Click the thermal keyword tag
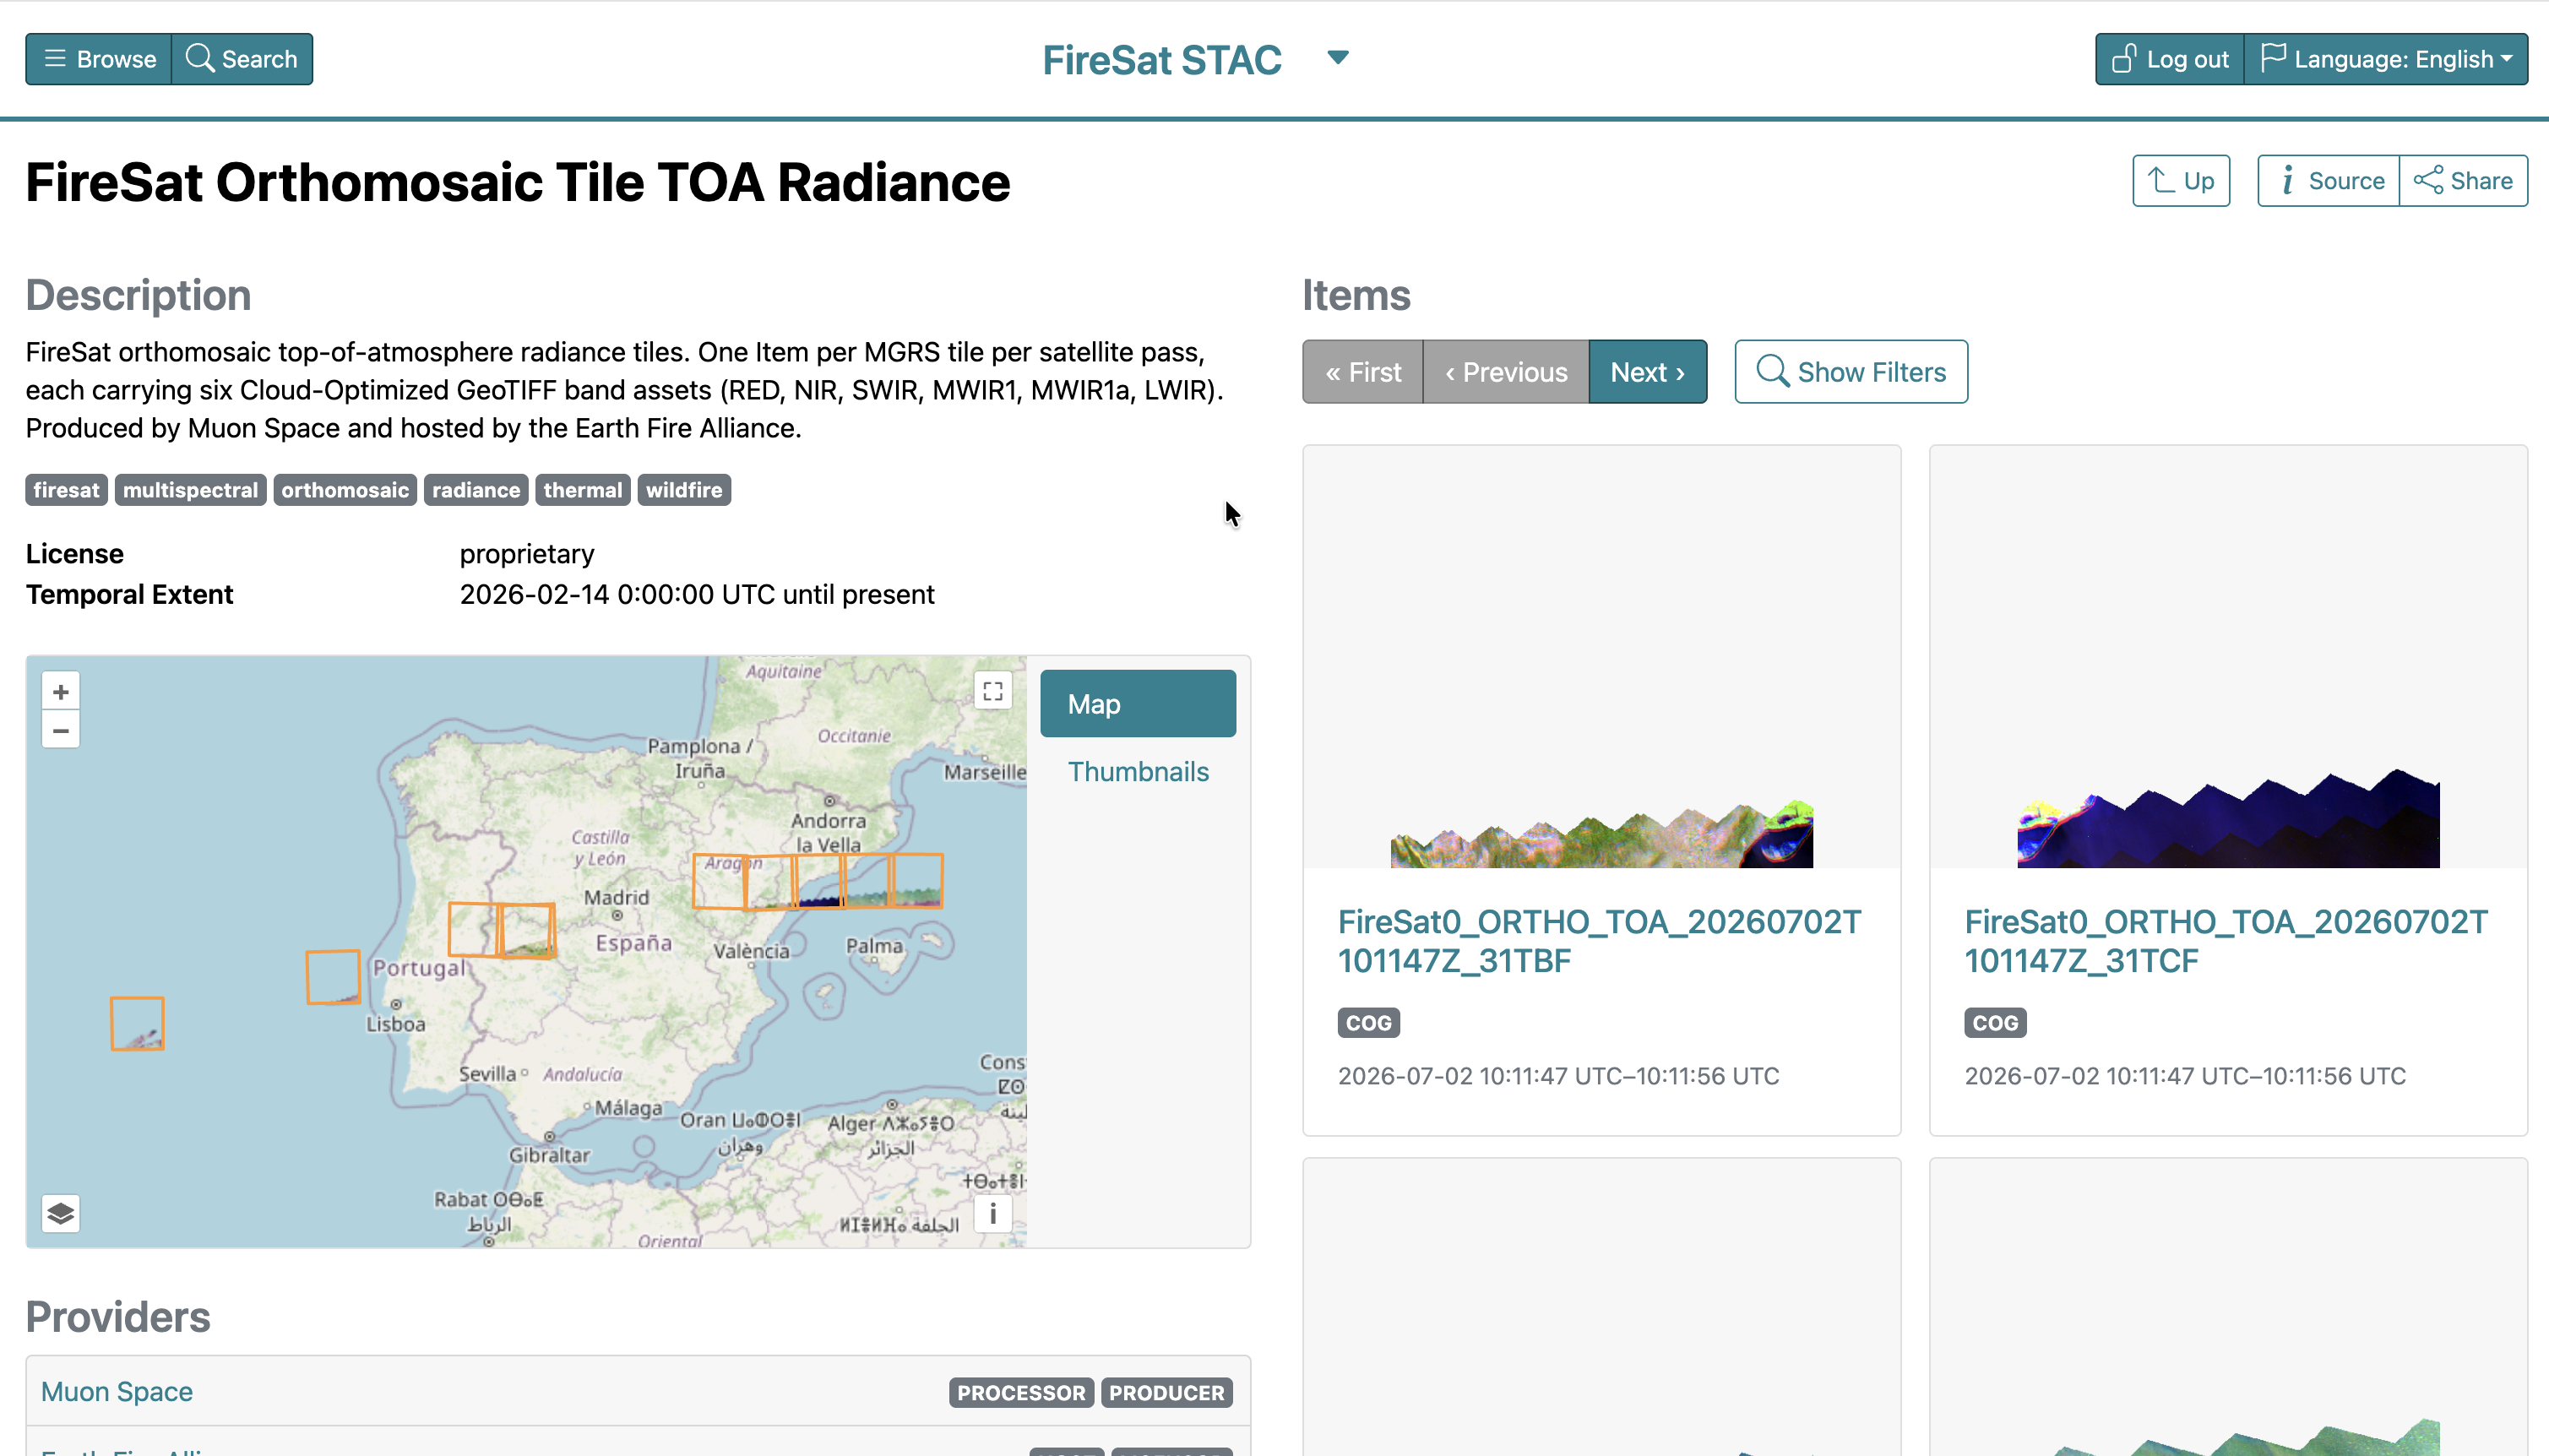The height and width of the screenshot is (1456, 2549). 583,490
